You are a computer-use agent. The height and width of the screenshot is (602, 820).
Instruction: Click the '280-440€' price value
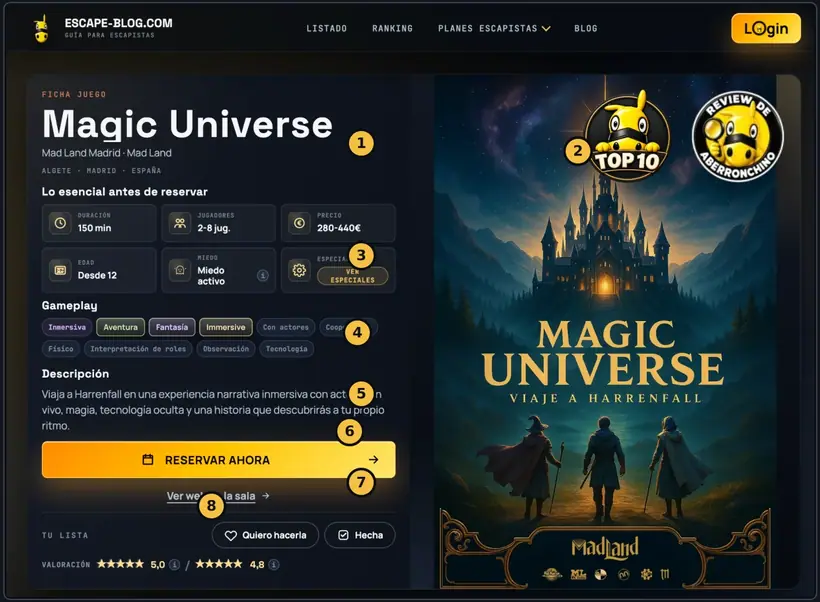[338, 228]
